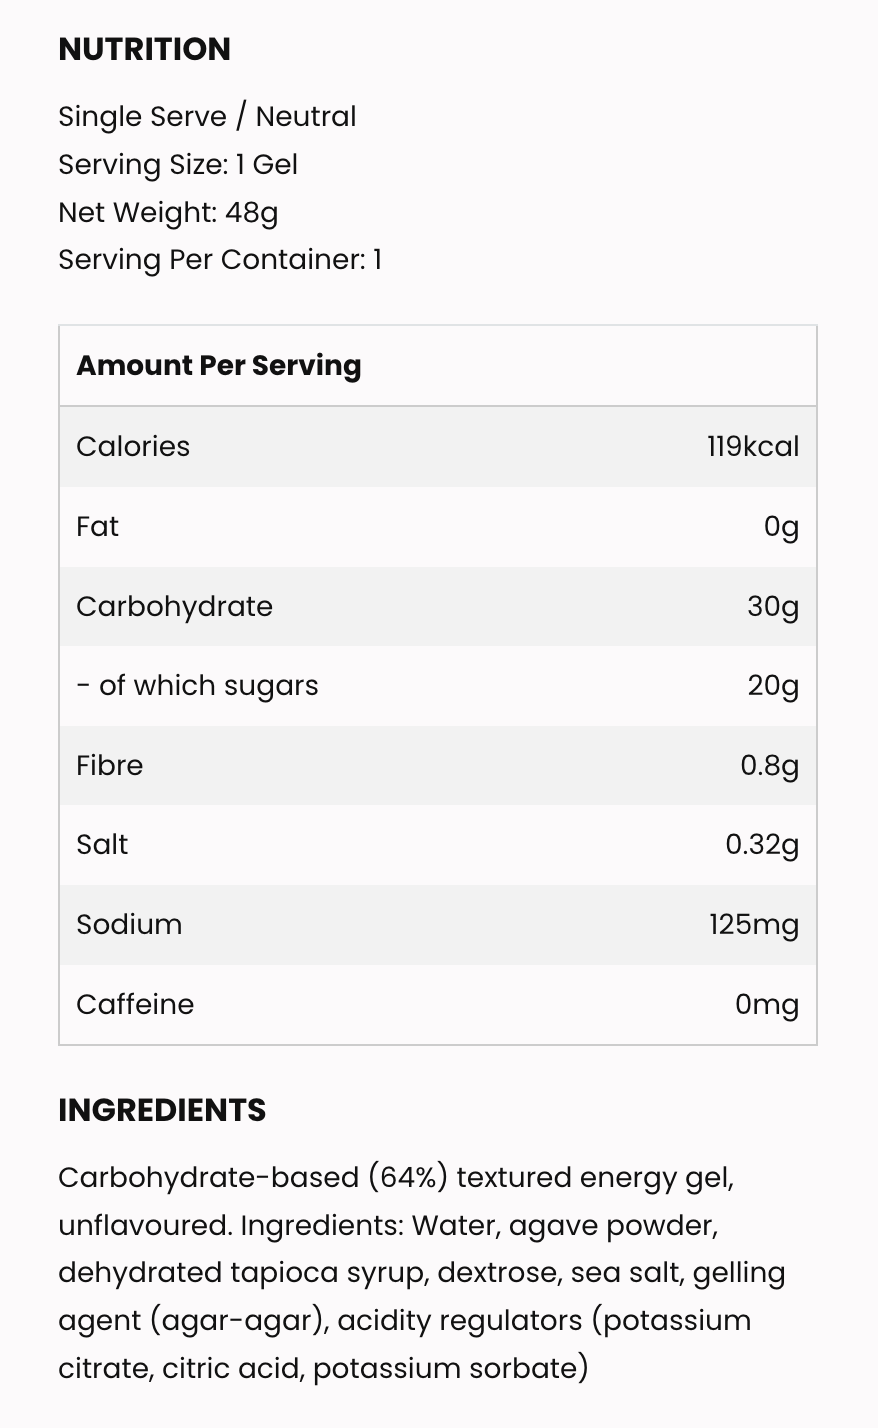The width and height of the screenshot is (878, 1428).
Task: Select the Calories row label
Action: [x=133, y=446]
